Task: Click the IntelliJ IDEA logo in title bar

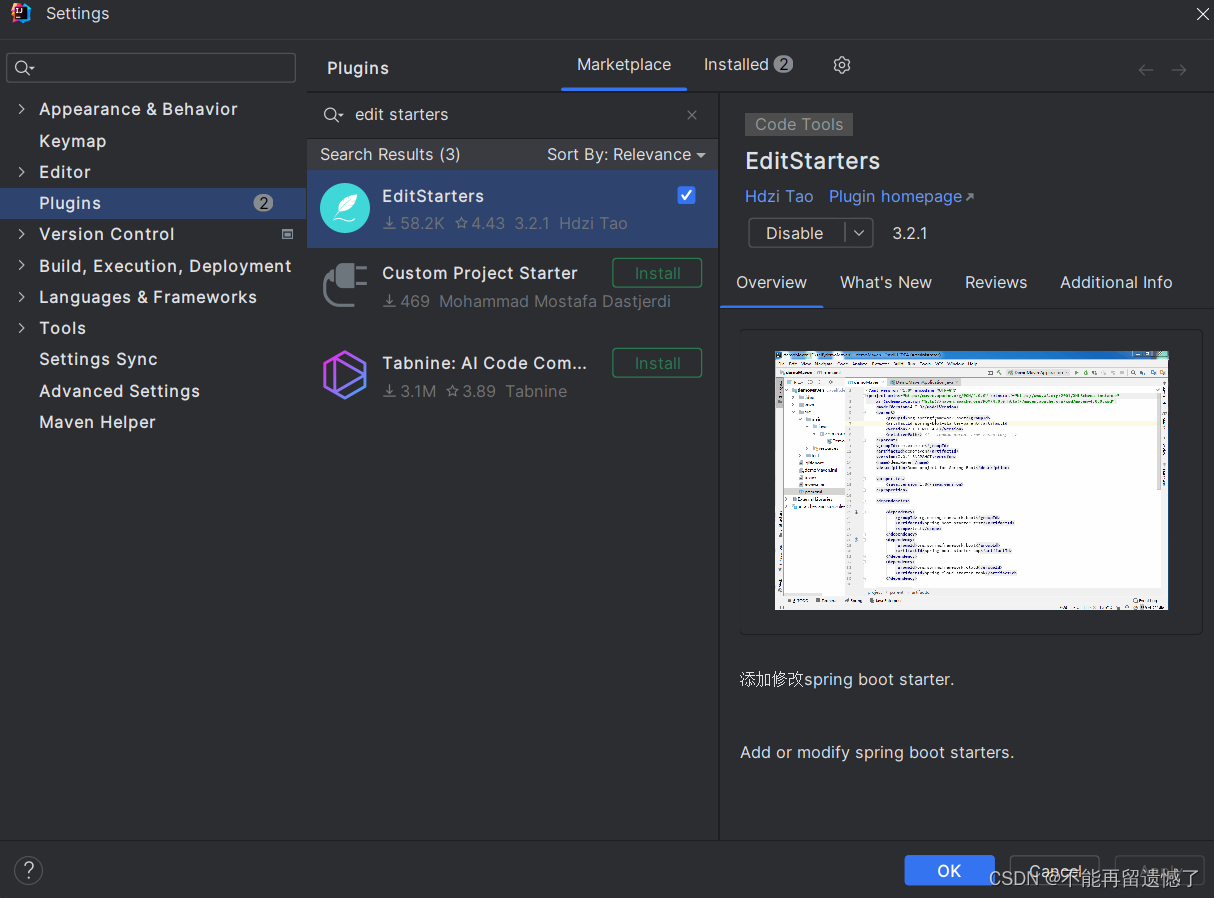Action: (21, 13)
